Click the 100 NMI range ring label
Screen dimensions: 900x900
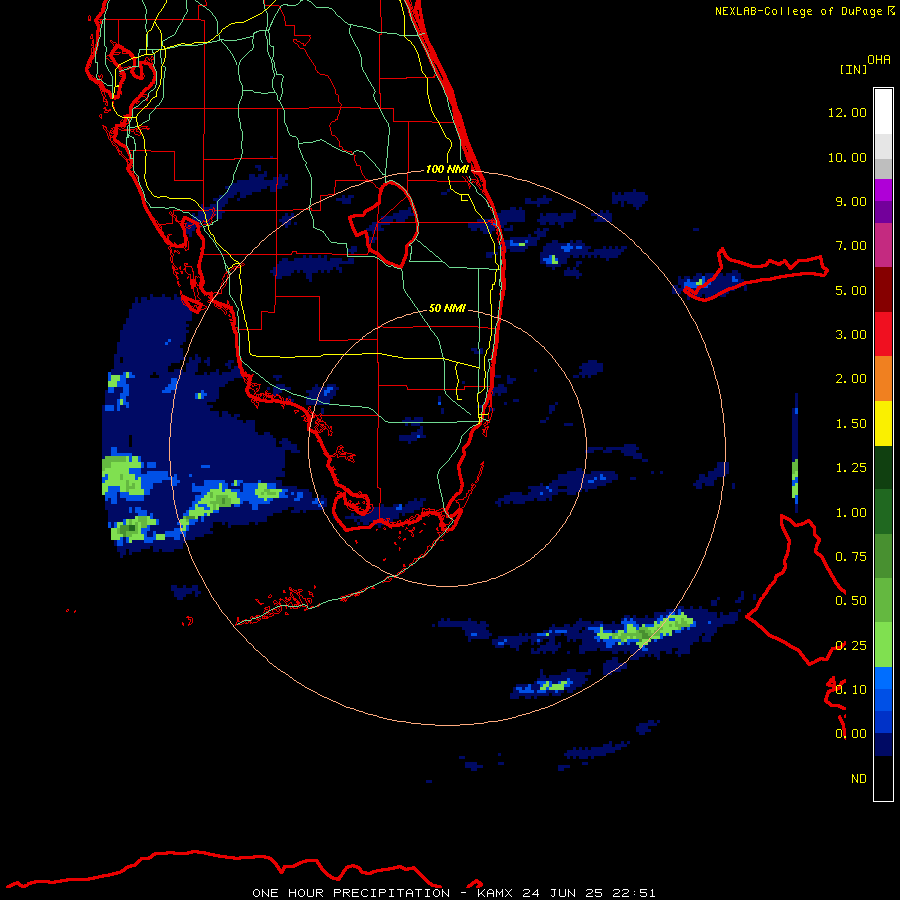pos(447,169)
